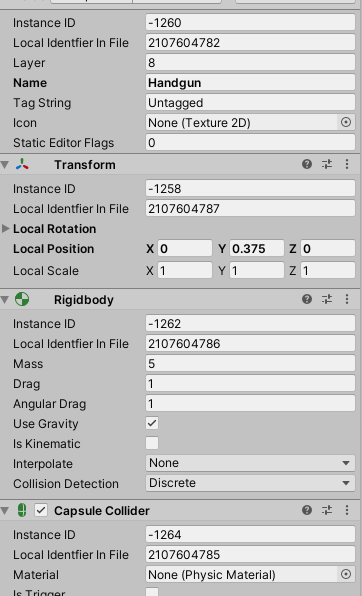
Task: Click the Local Scale label
Action: tap(46, 270)
